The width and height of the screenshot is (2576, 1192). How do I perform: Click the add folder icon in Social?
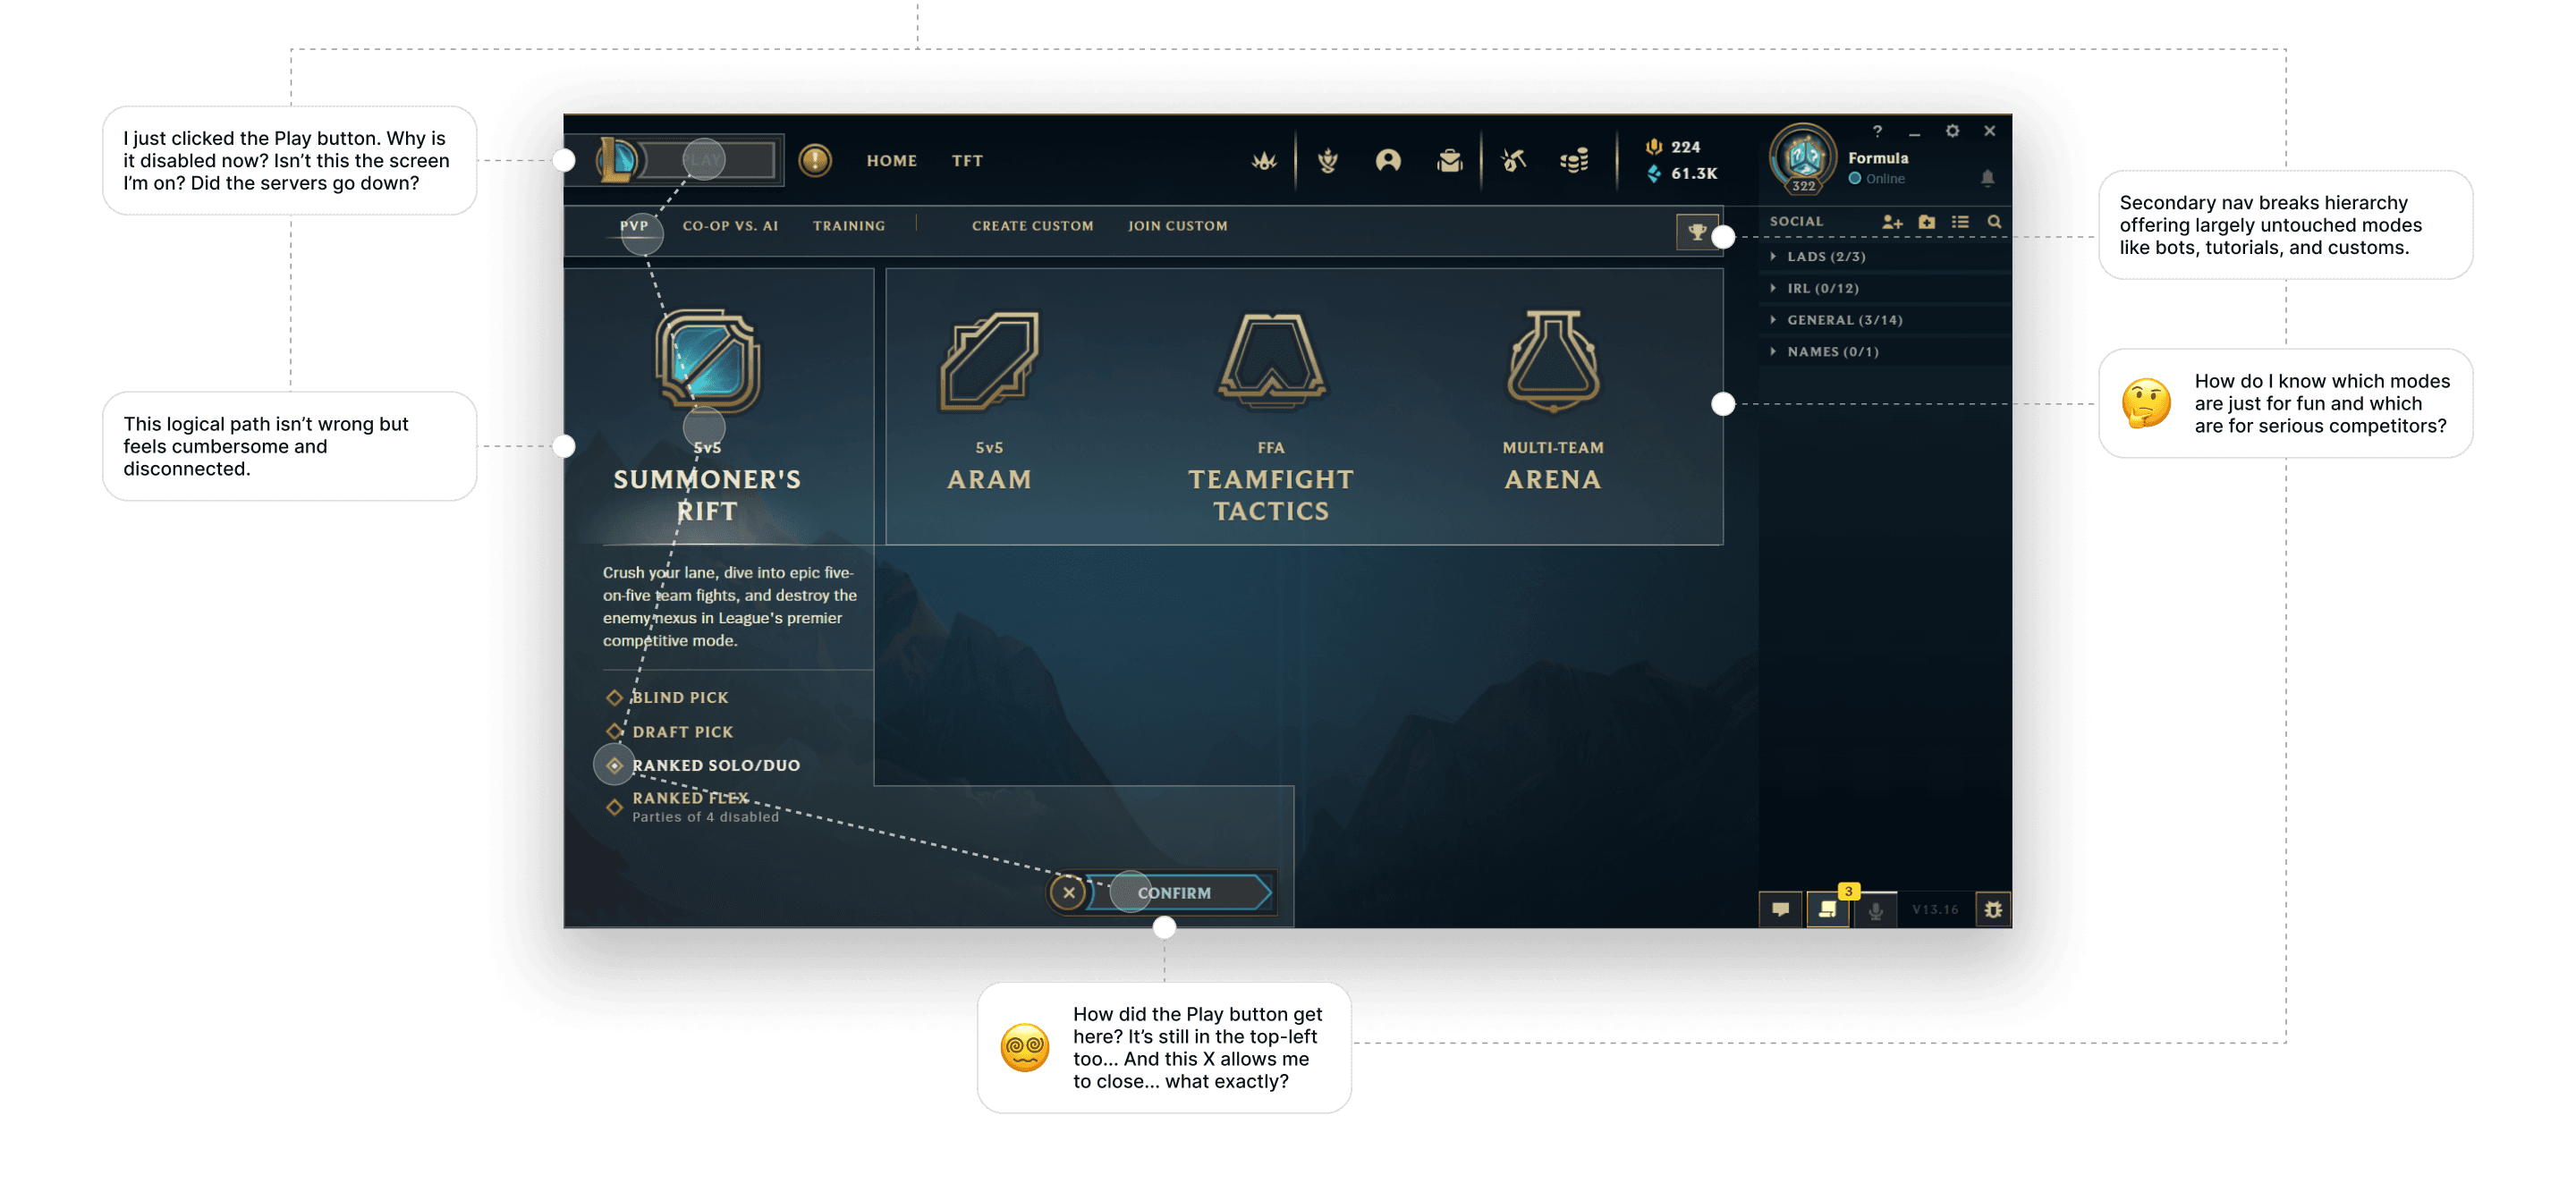pyautogui.click(x=1926, y=222)
